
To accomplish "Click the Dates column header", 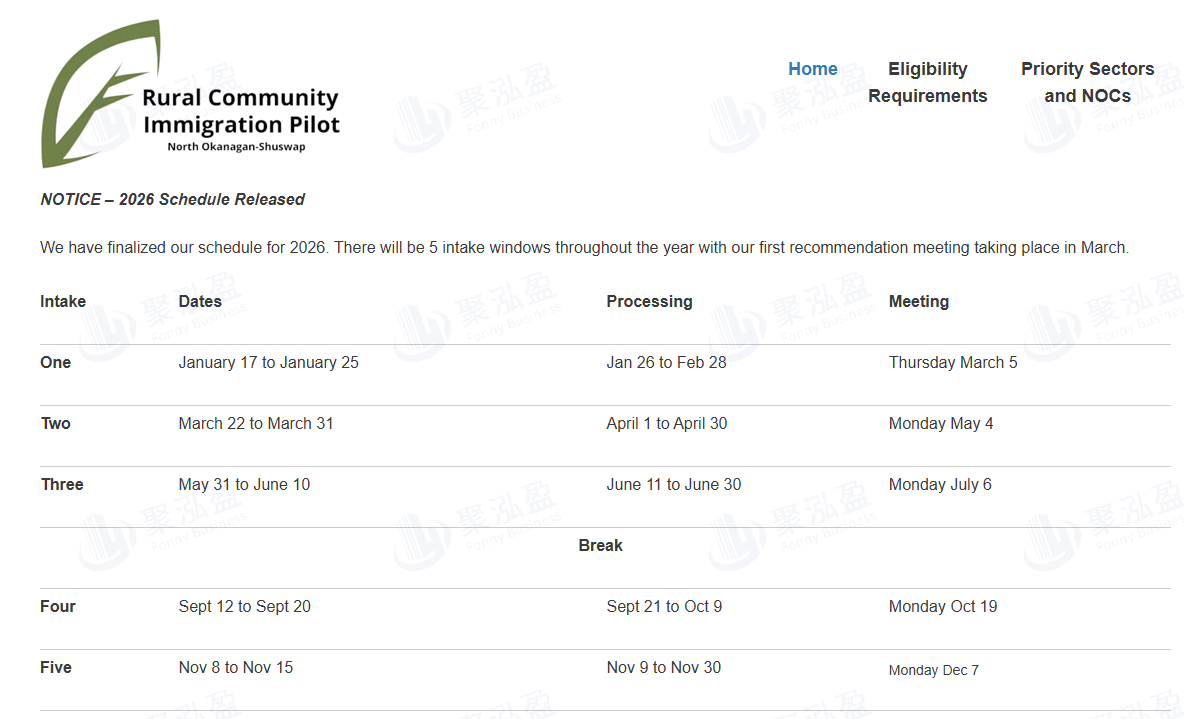I will (200, 301).
